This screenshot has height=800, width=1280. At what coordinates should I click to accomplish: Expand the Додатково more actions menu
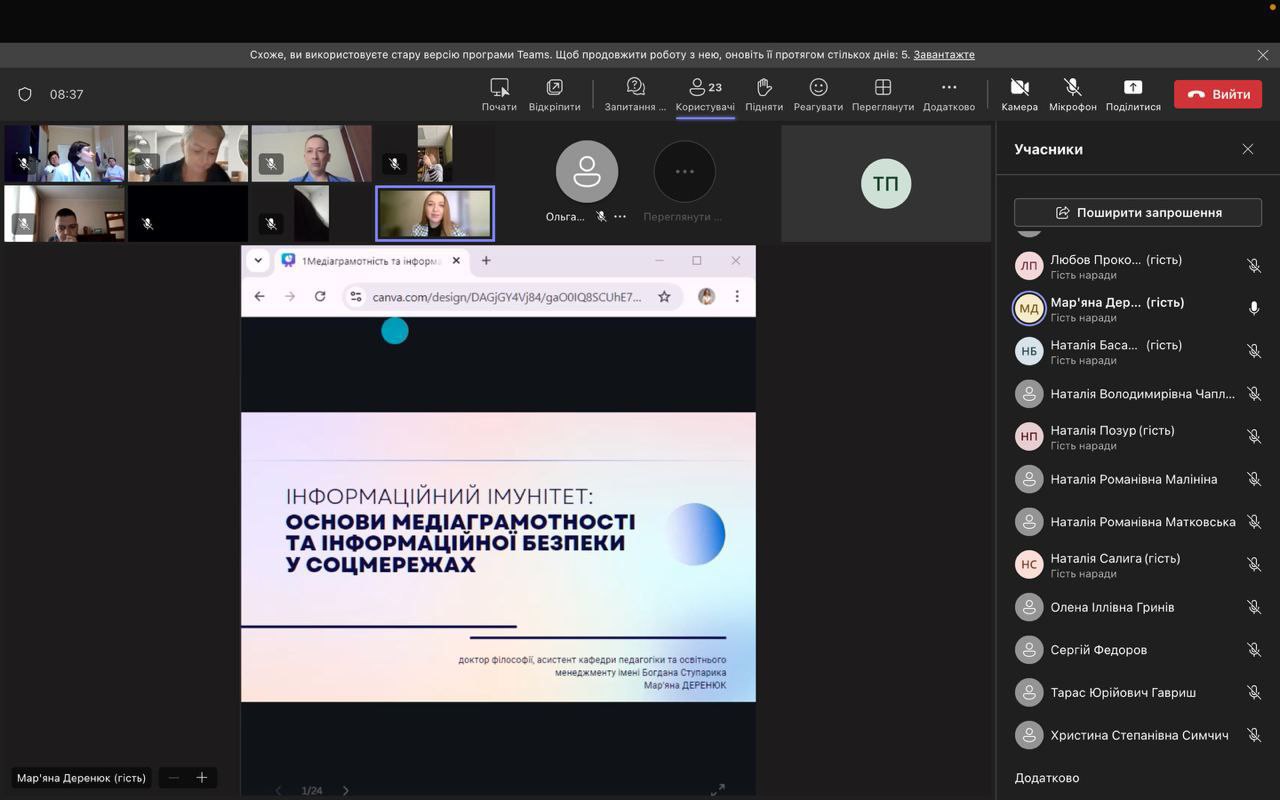[x=948, y=88]
